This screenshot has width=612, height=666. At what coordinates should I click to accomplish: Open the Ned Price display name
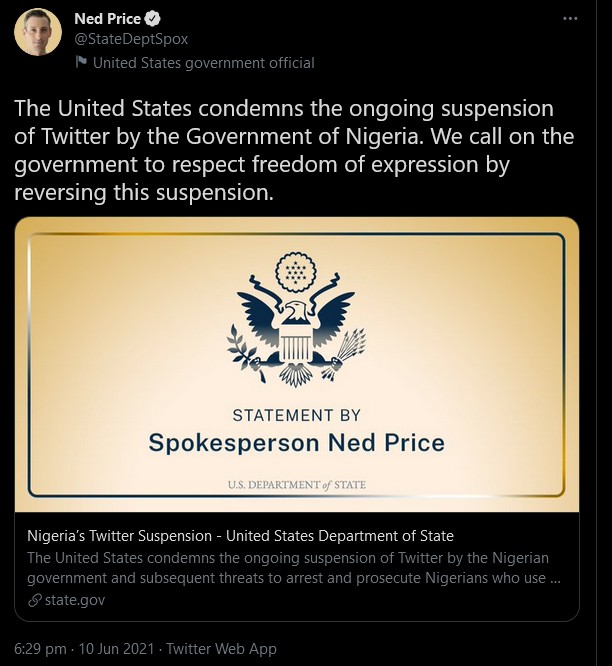pyautogui.click(x=107, y=19)
